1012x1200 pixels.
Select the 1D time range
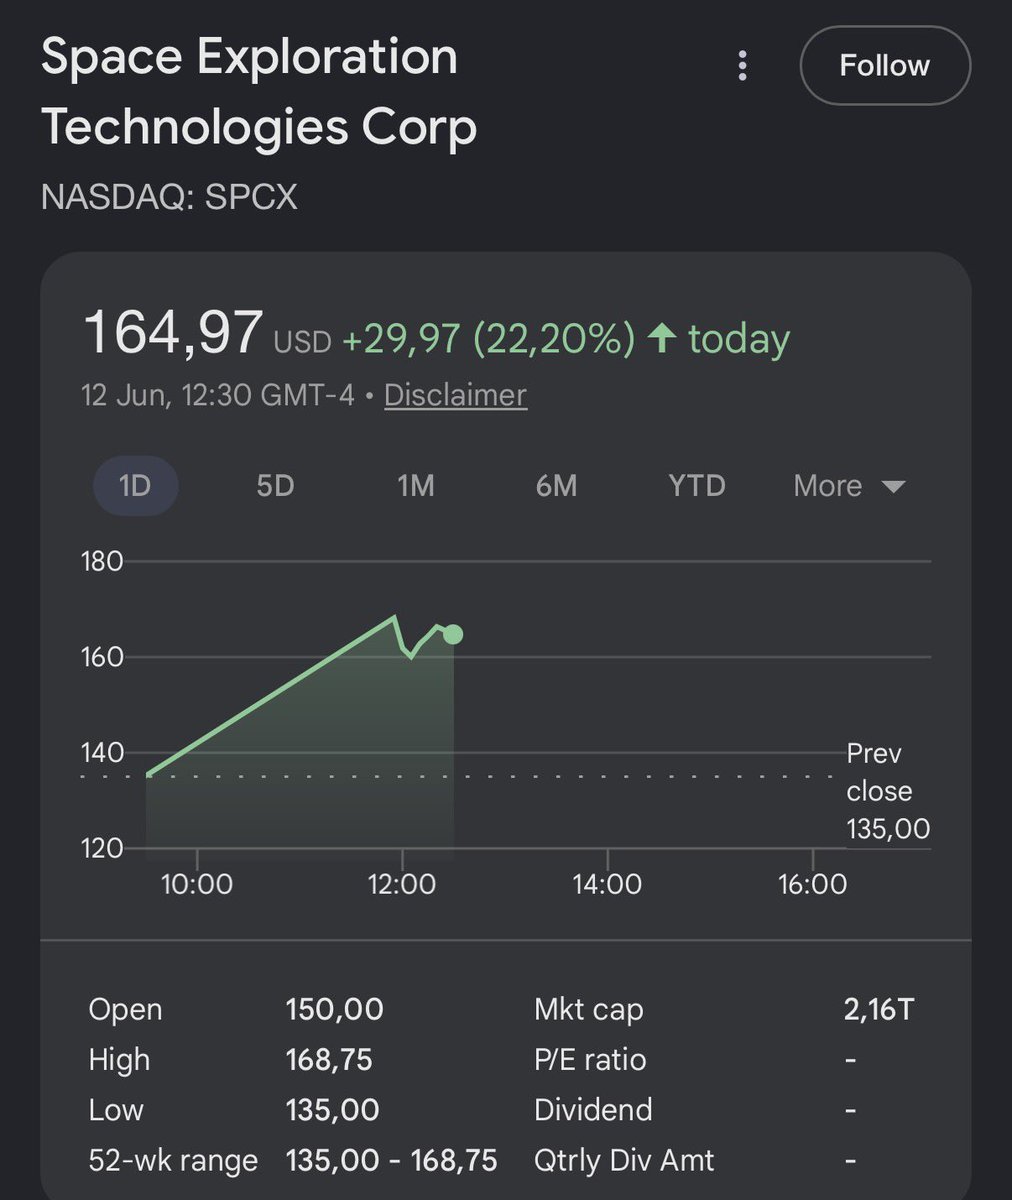135,486
